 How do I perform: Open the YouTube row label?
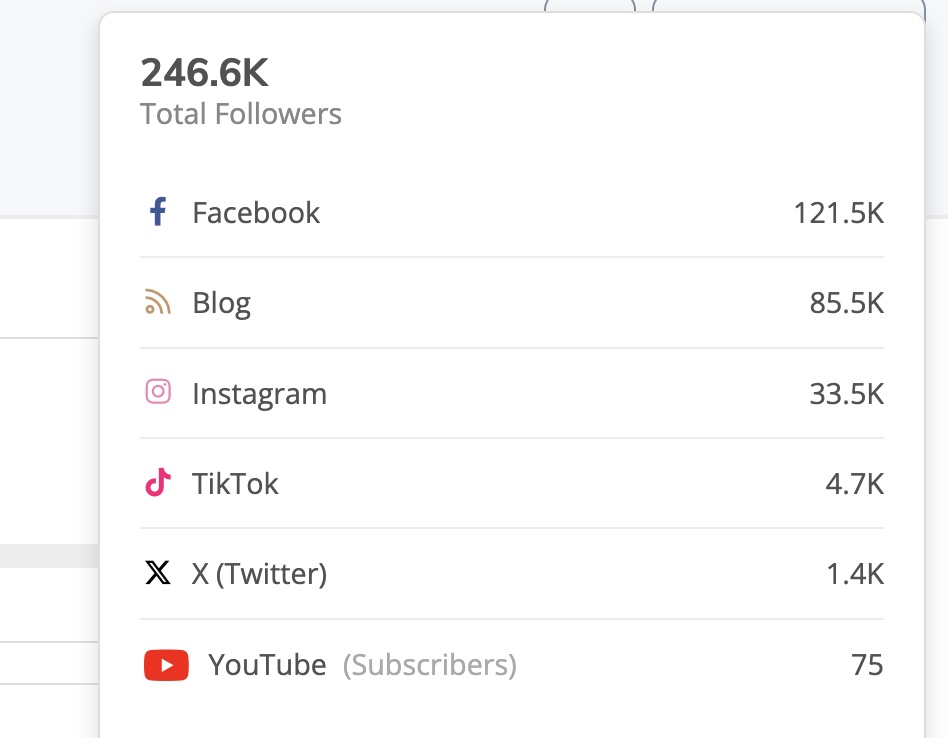click(267, 665)
